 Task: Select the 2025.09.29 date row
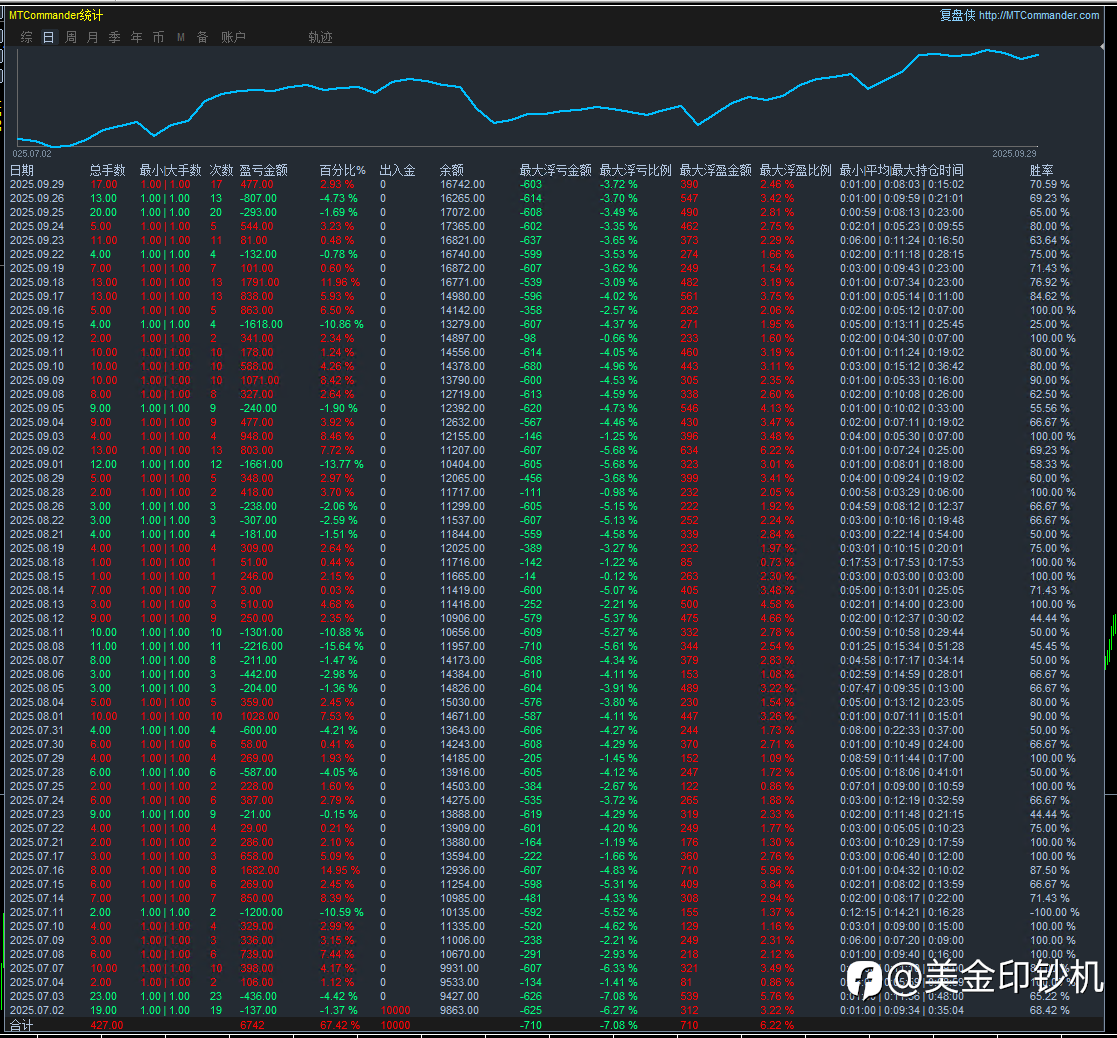point(37,185)
